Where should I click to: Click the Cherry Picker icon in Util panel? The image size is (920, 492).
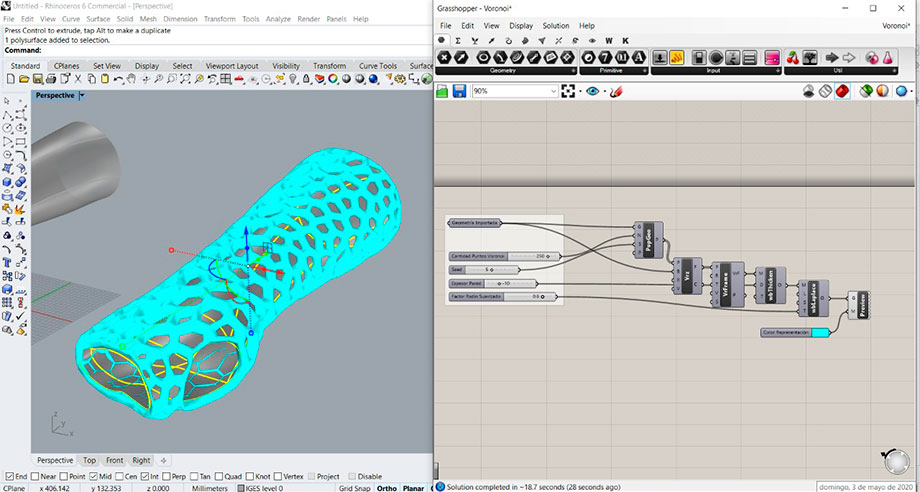click(794, 57)
